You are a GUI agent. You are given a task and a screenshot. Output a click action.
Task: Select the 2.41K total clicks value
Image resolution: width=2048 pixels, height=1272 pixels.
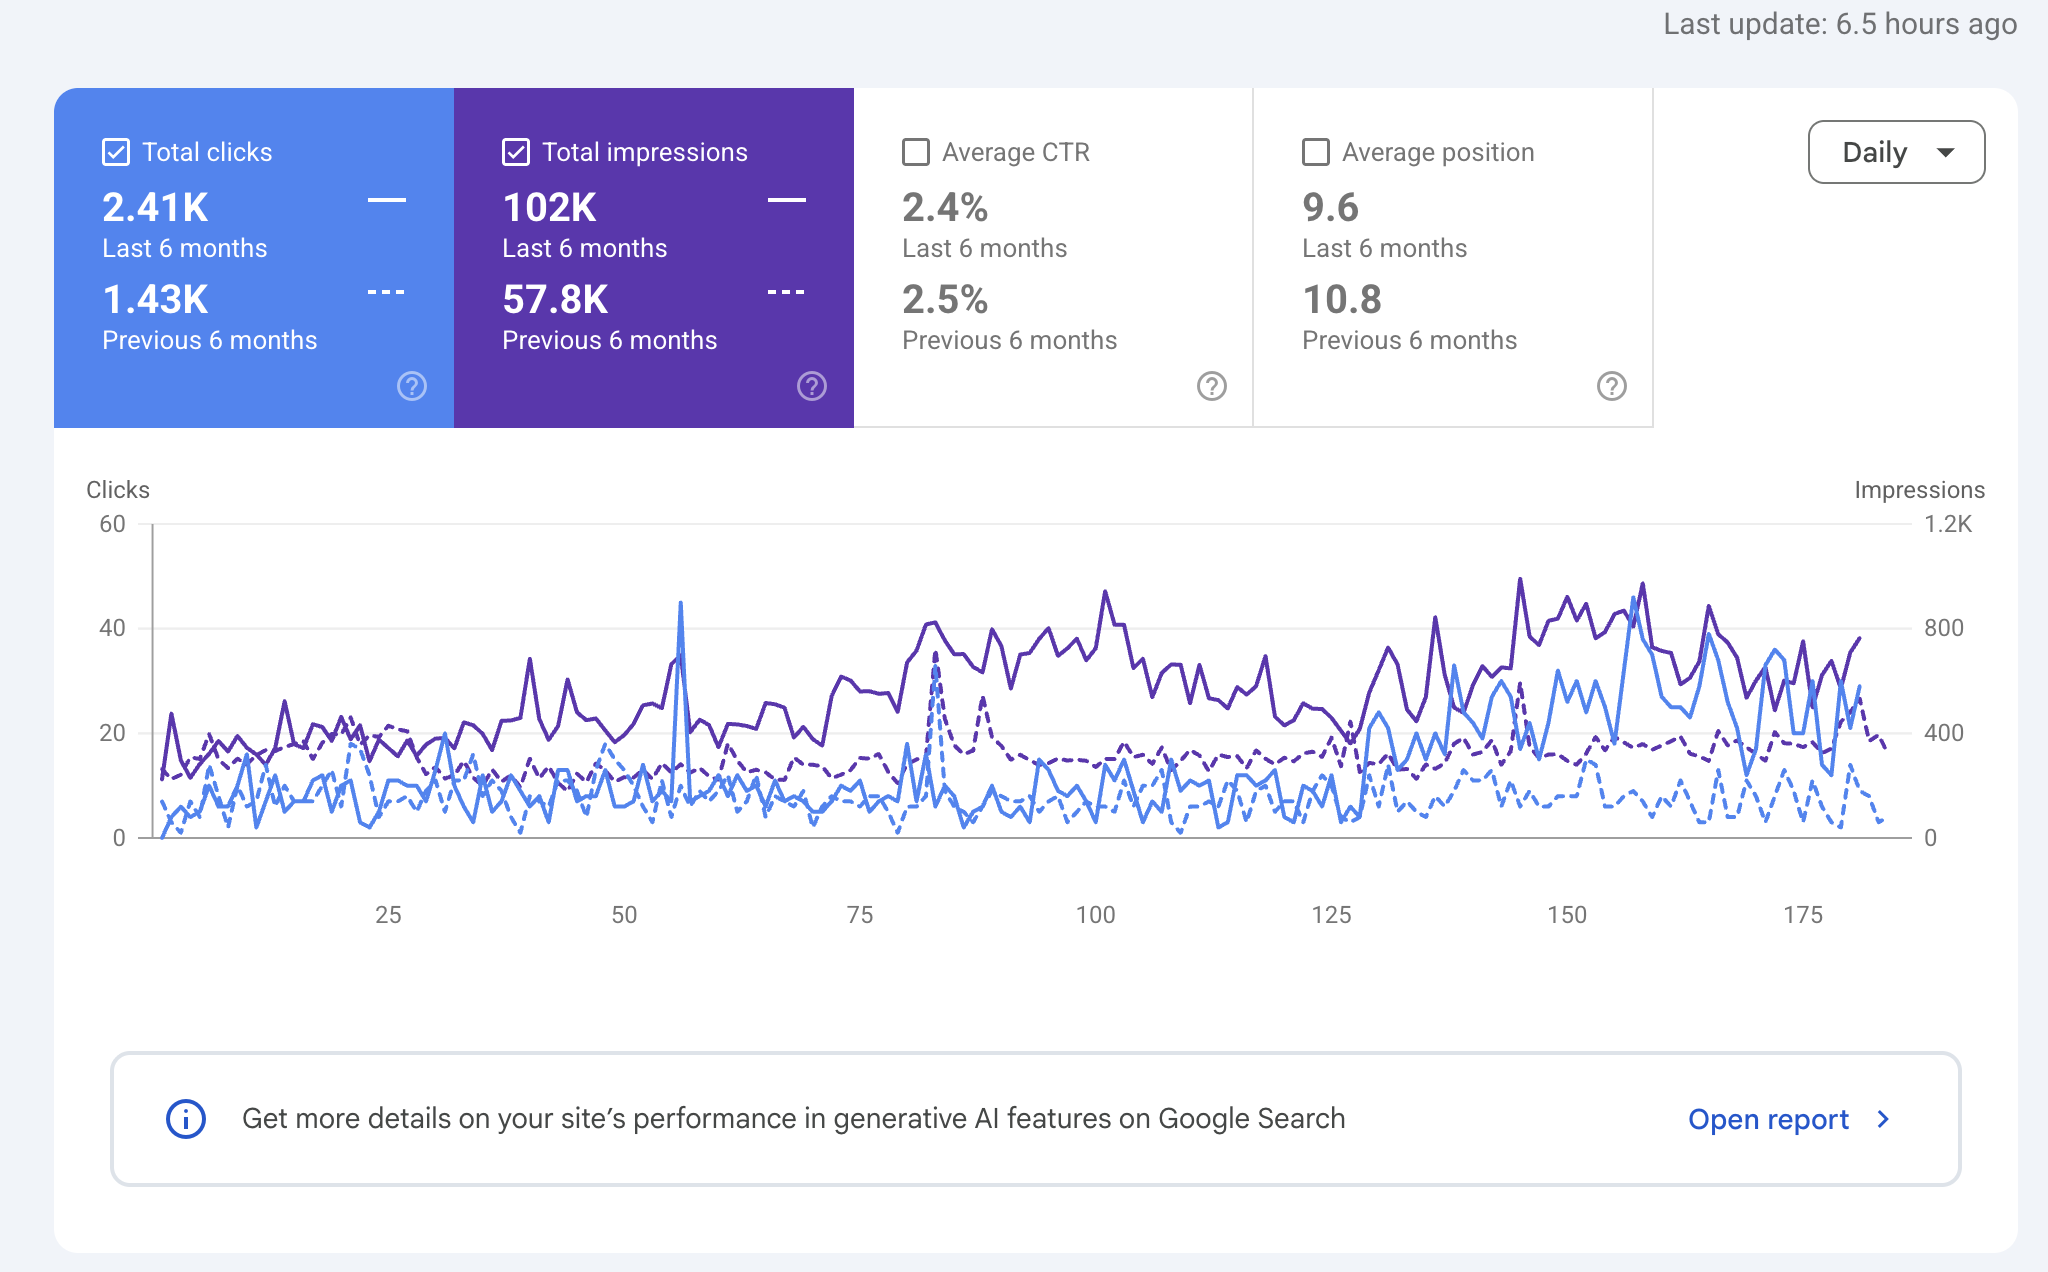coord(155,207)
